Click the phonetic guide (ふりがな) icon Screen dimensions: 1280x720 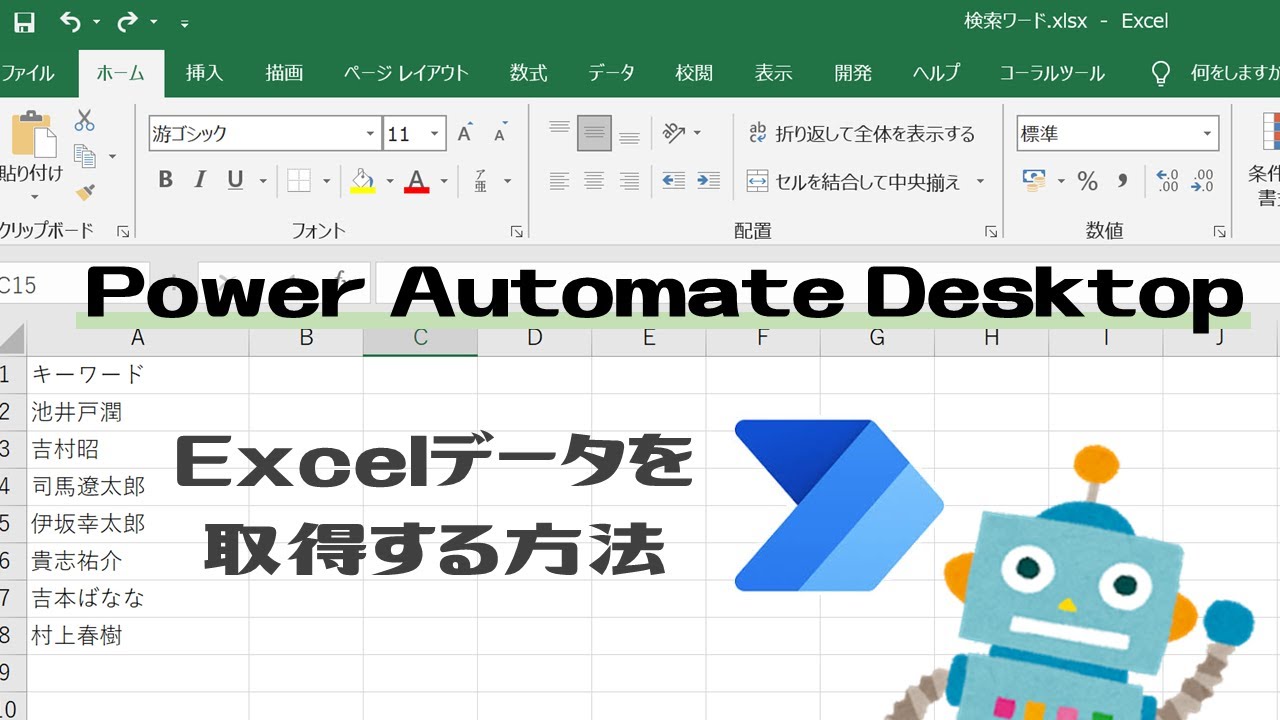(x=481, y=181)
